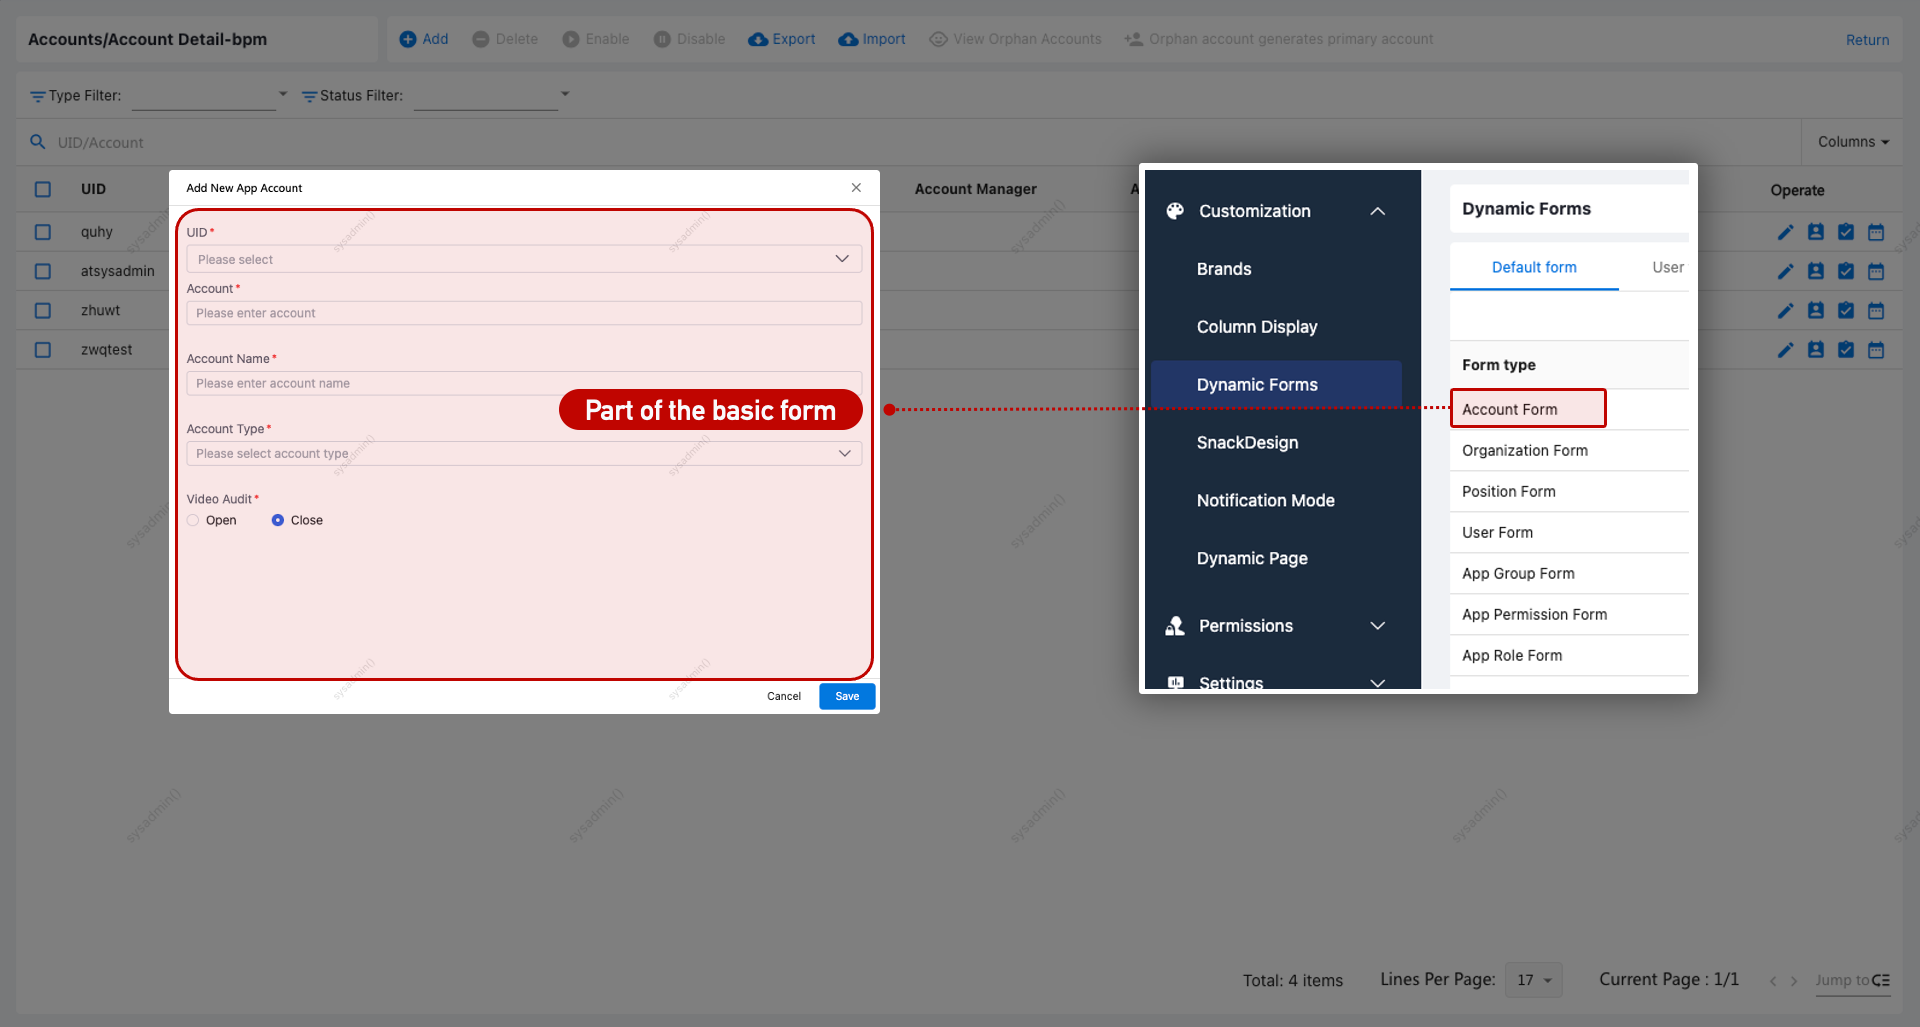Viewport: 1920px width, 1027px height.
Task: Select the Open radio for Video Audit
Action: click(x=193, y=520)
